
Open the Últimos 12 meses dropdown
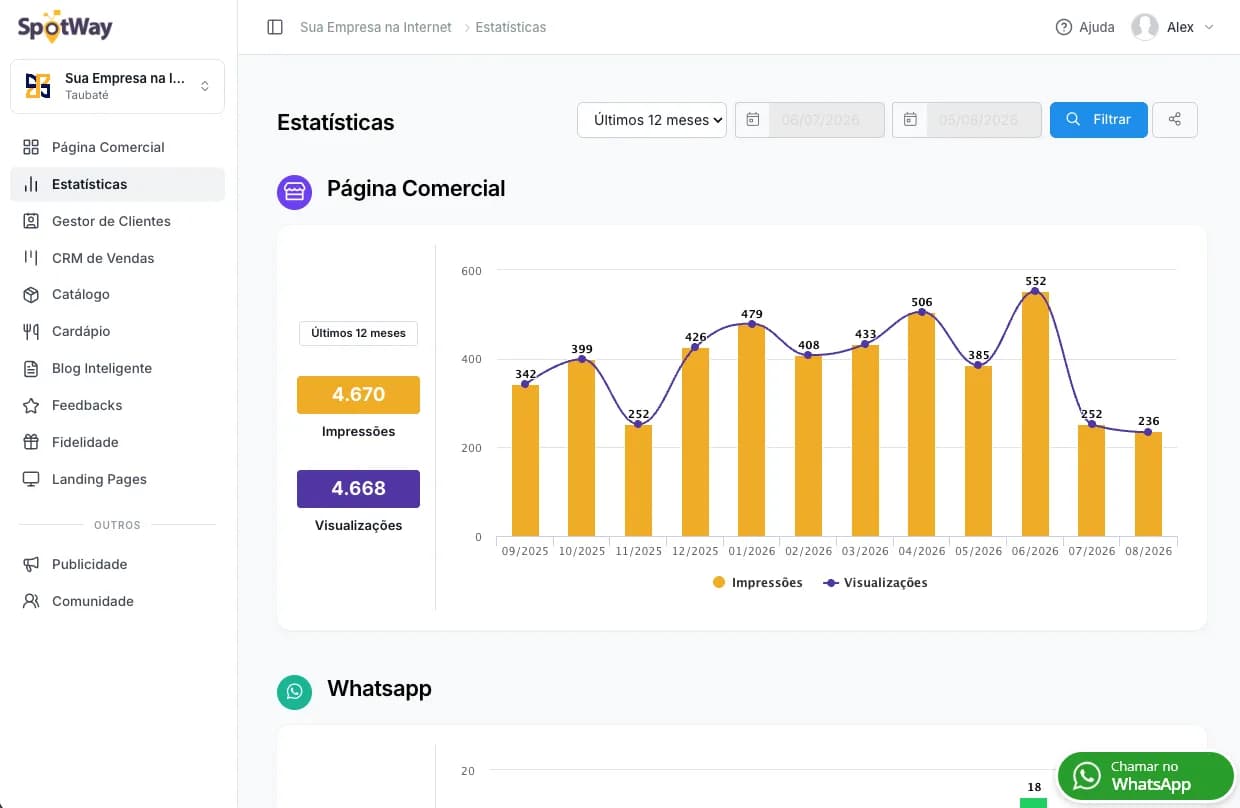[652, 120]
